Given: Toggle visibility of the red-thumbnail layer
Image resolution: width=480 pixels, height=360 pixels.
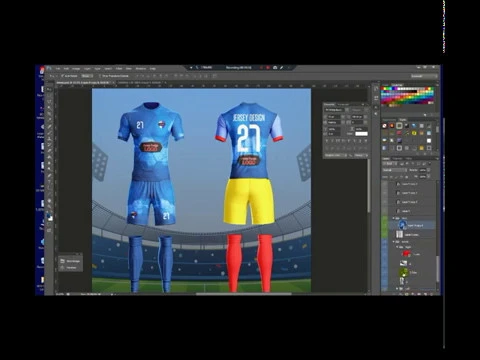Looking at the screenshot, I should pyautogui.click(x=385, y=254).
